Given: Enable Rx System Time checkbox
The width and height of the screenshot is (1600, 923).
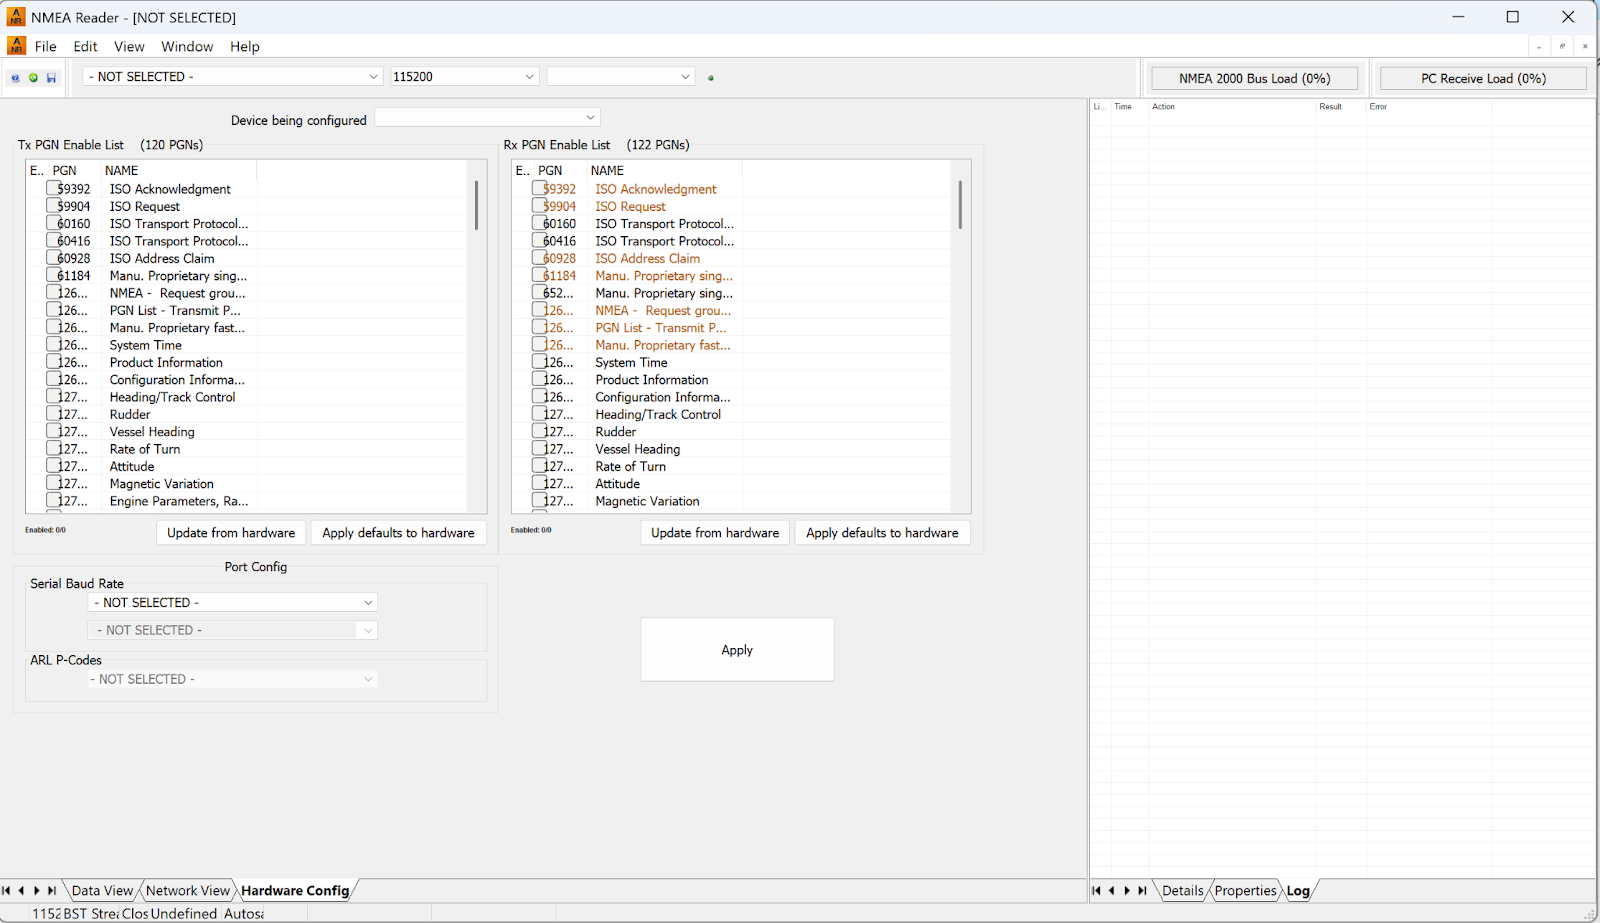Looking at the screenshot, I should pos(539,362).
